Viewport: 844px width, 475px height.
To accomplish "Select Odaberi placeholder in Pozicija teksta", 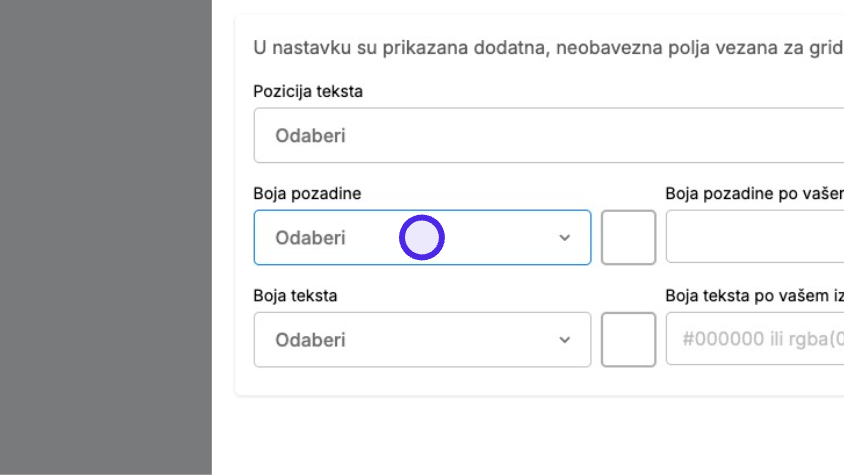I will (x=310, y=136).
